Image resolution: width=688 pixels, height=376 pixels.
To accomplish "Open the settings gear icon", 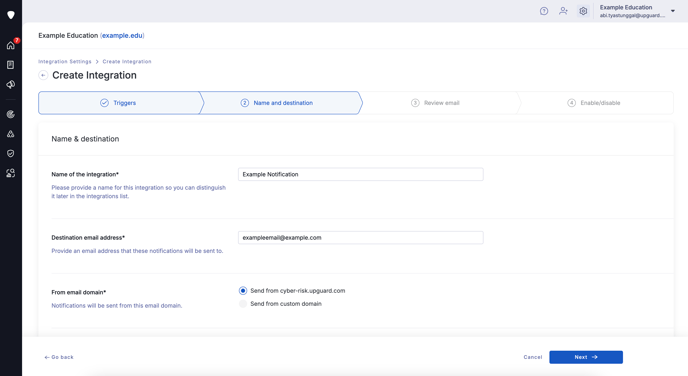I will click(x=583, y=11).
